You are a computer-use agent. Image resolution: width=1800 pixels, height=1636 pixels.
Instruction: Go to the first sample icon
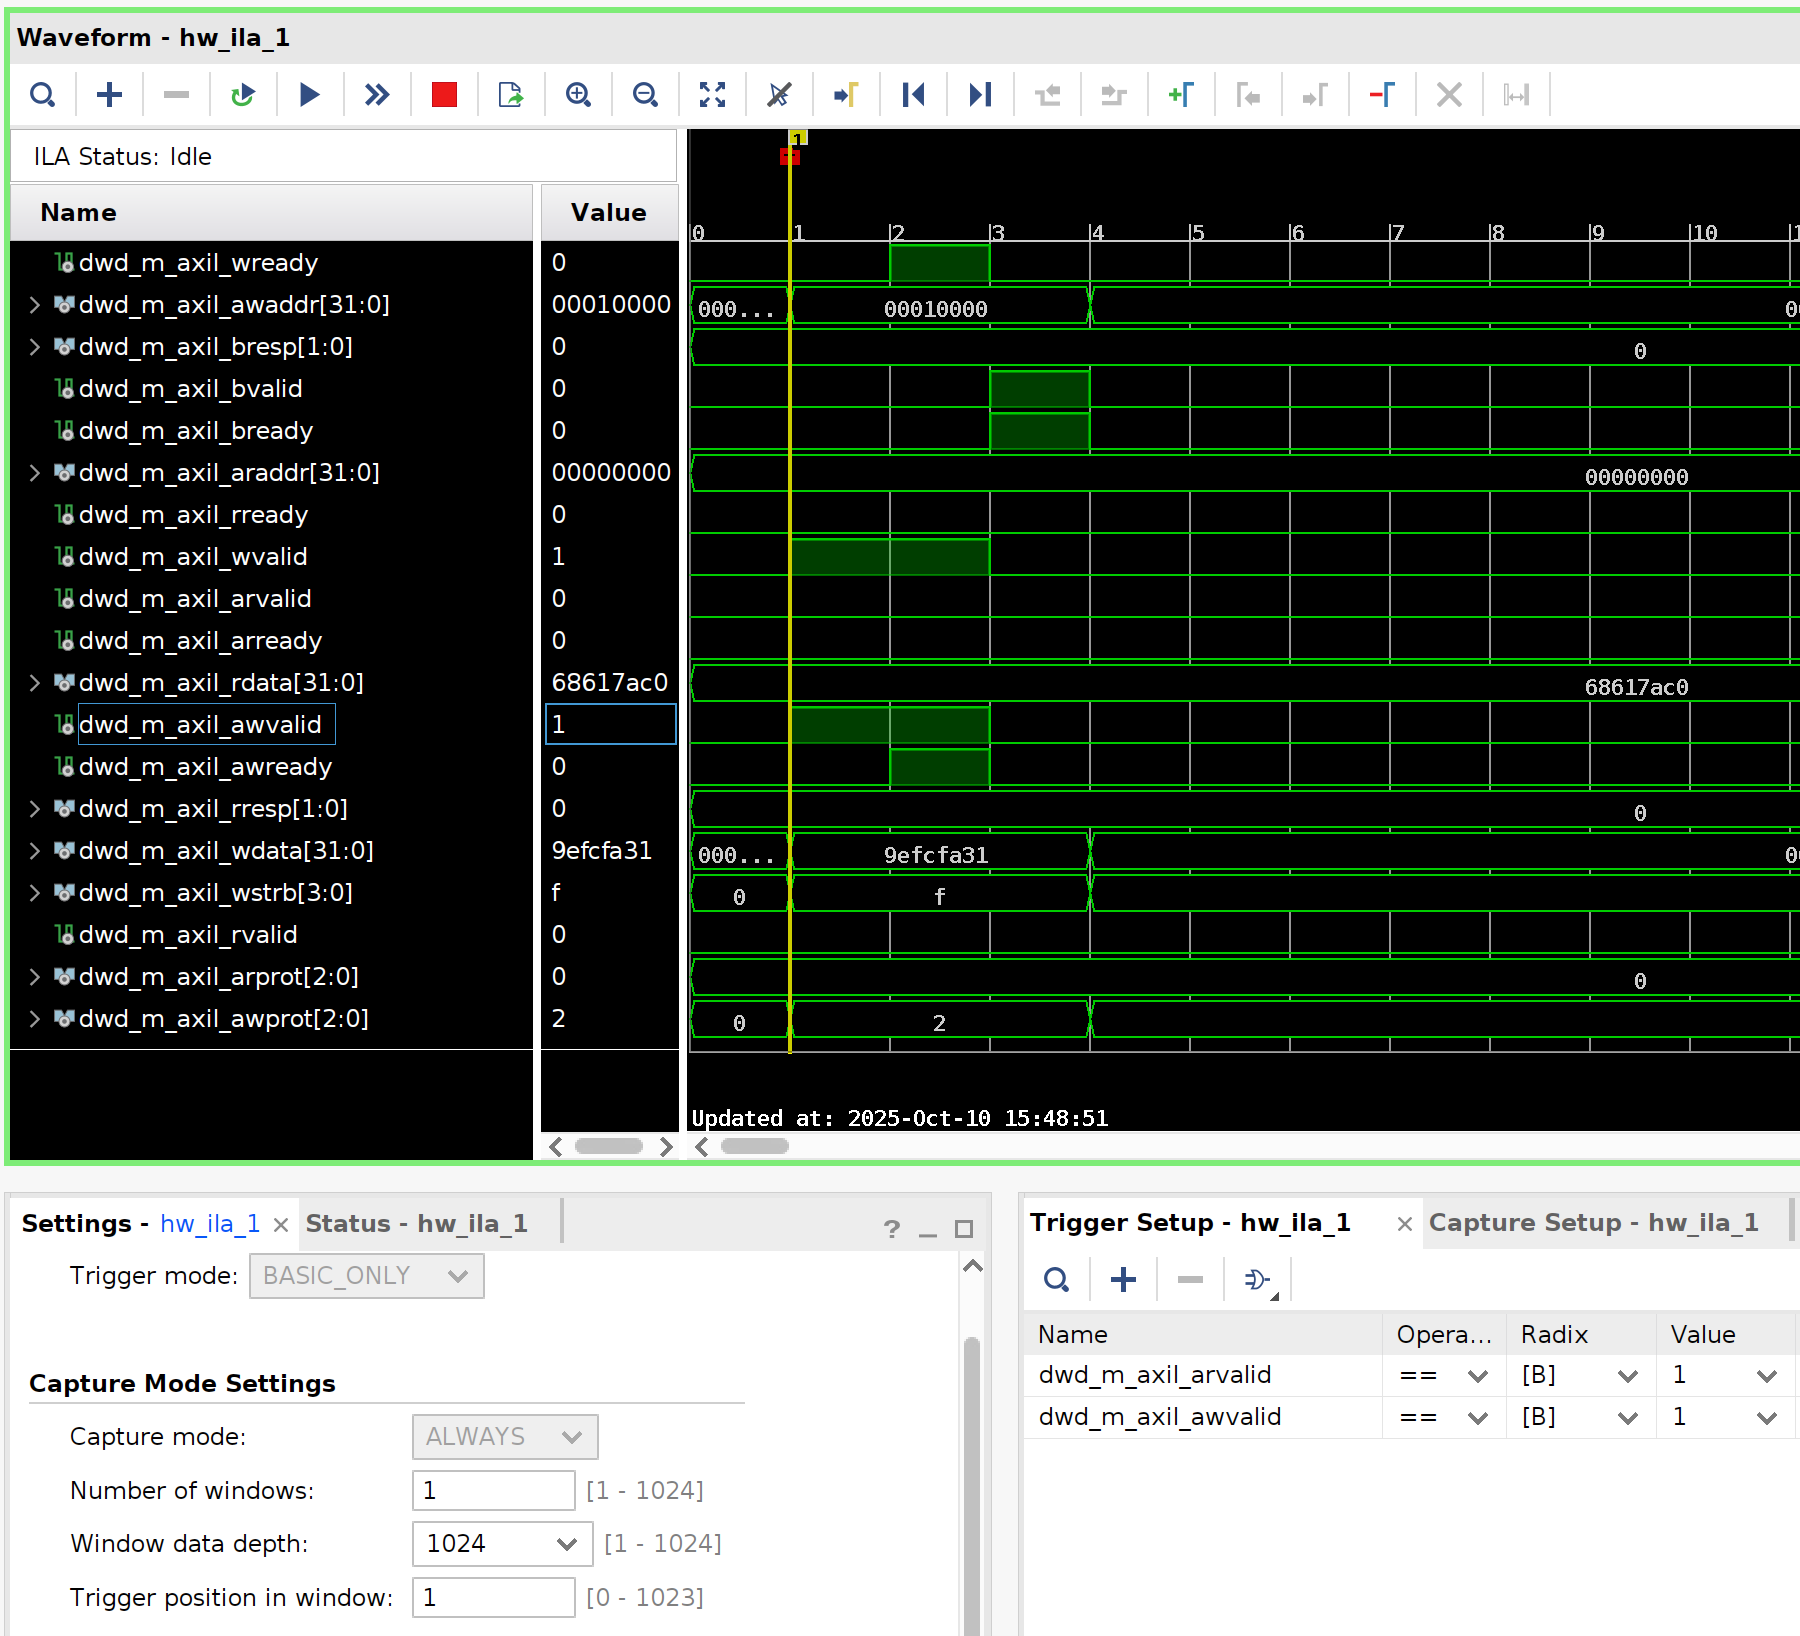[913, 95]
